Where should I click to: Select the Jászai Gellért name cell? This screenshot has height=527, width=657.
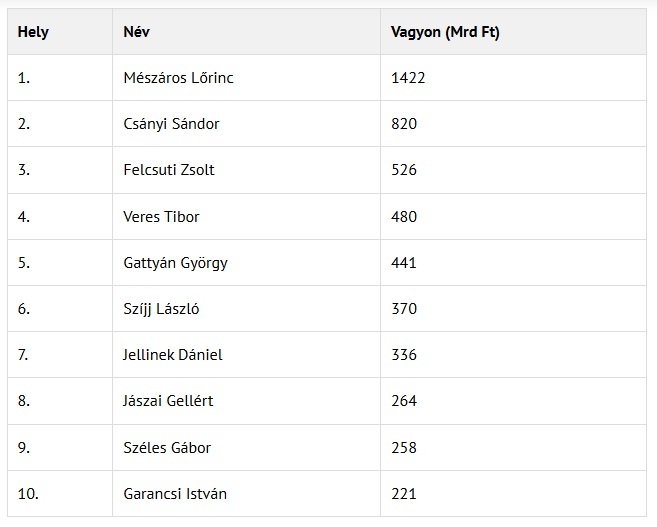click(x=168, y=401)
